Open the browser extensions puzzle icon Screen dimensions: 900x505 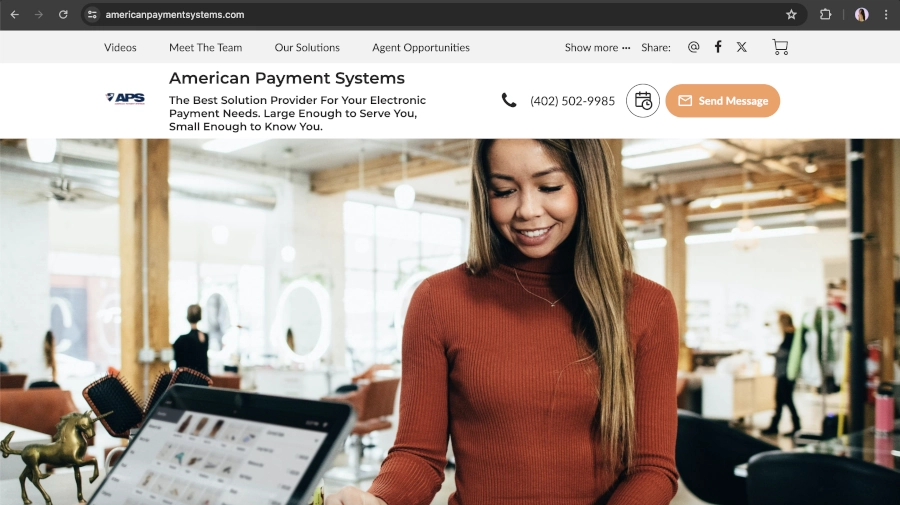(x=825, y=14)
